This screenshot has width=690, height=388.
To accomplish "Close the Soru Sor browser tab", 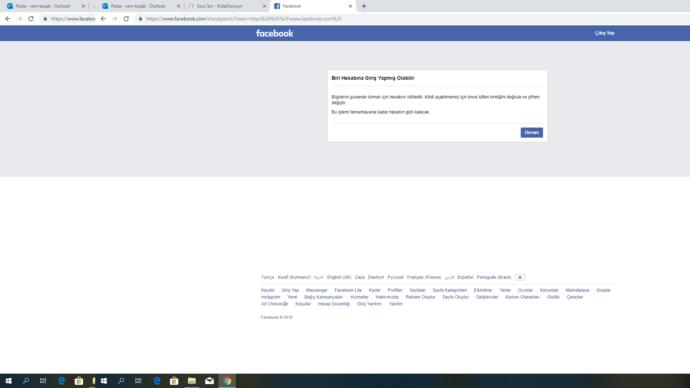I will [264, 6].
